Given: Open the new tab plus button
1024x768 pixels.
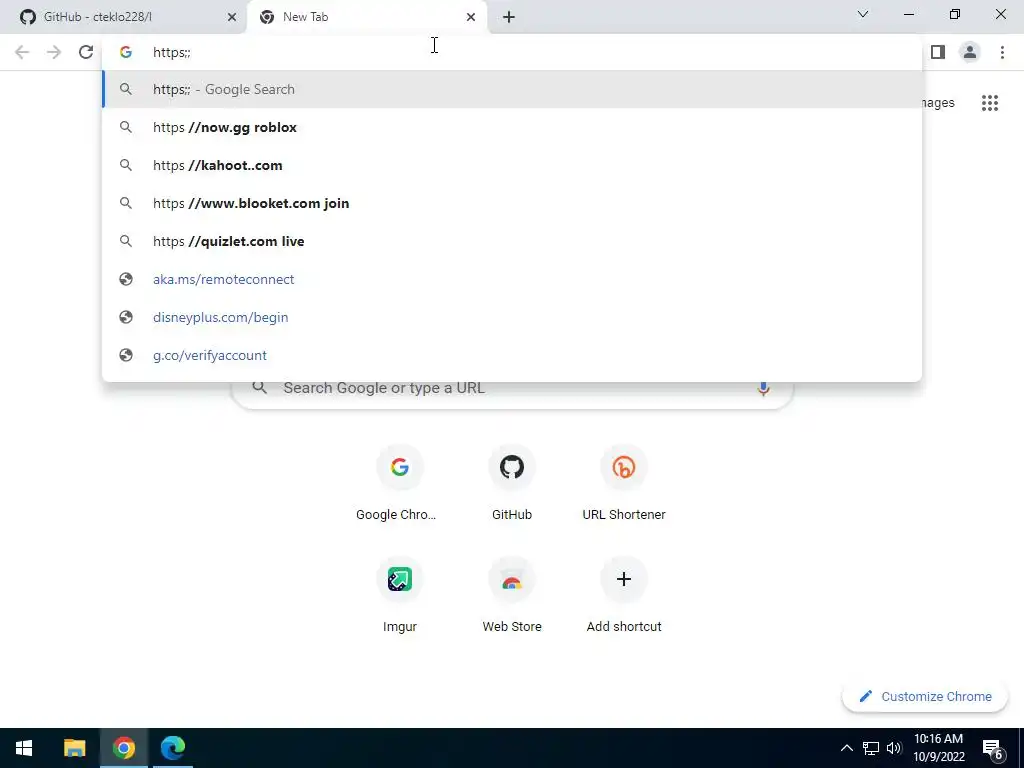Looking at the screenshot, I should point(509,17).
